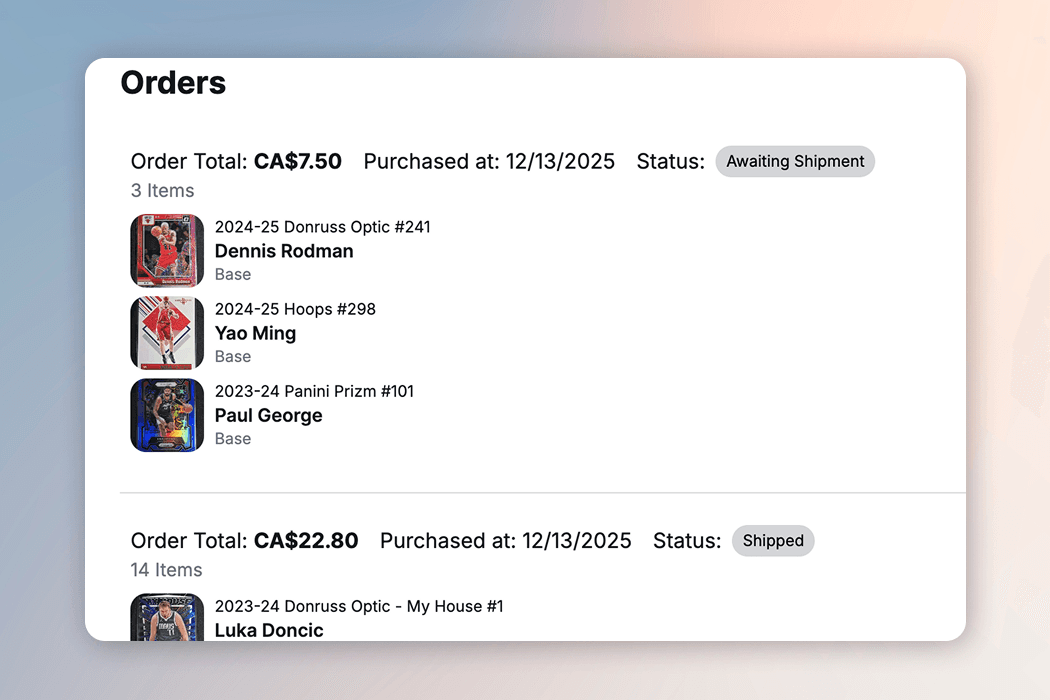
Task: Click the 2024-25 Donruss Optic #241 label
Action: click(323, 227)
